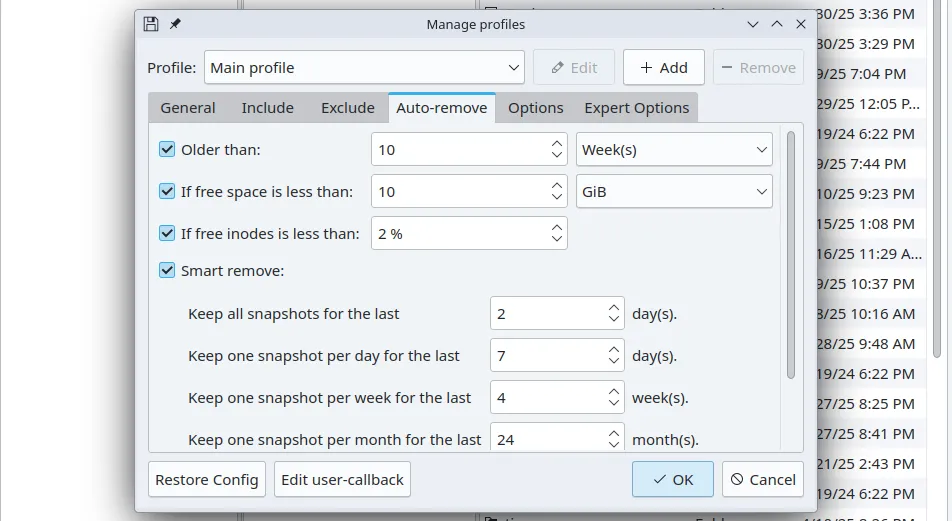
Task: Click the title bar up-chevron maximize icon
Action: (777, 24)
